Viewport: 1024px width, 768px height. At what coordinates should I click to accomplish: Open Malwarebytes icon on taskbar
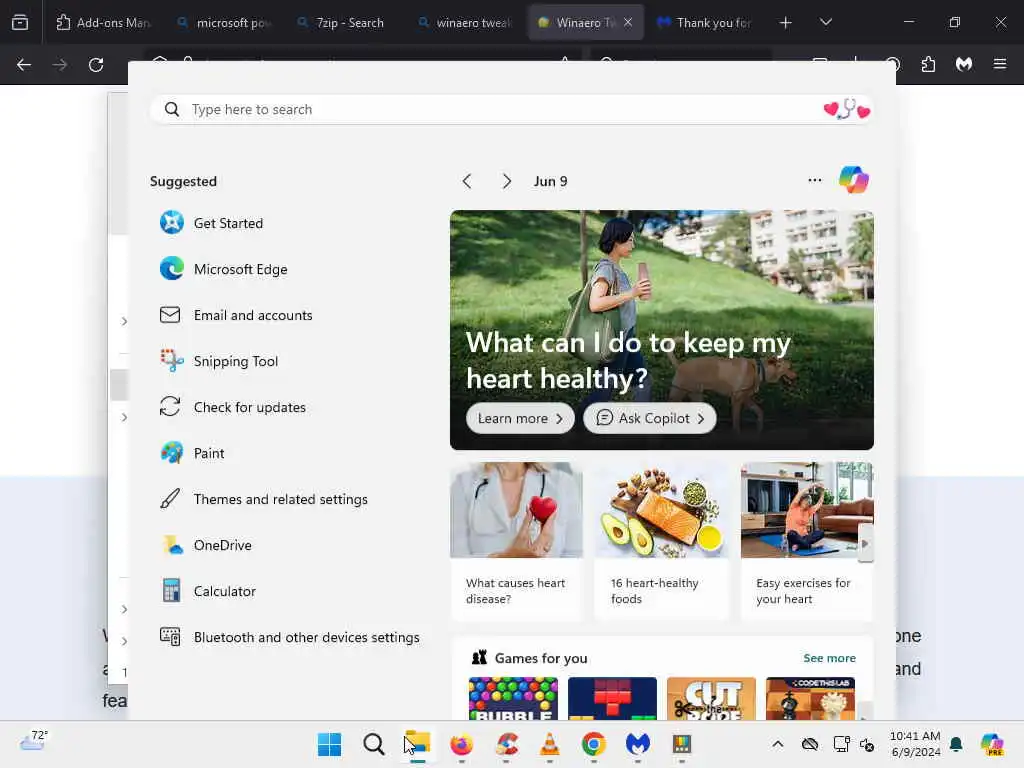pos(638,744)
